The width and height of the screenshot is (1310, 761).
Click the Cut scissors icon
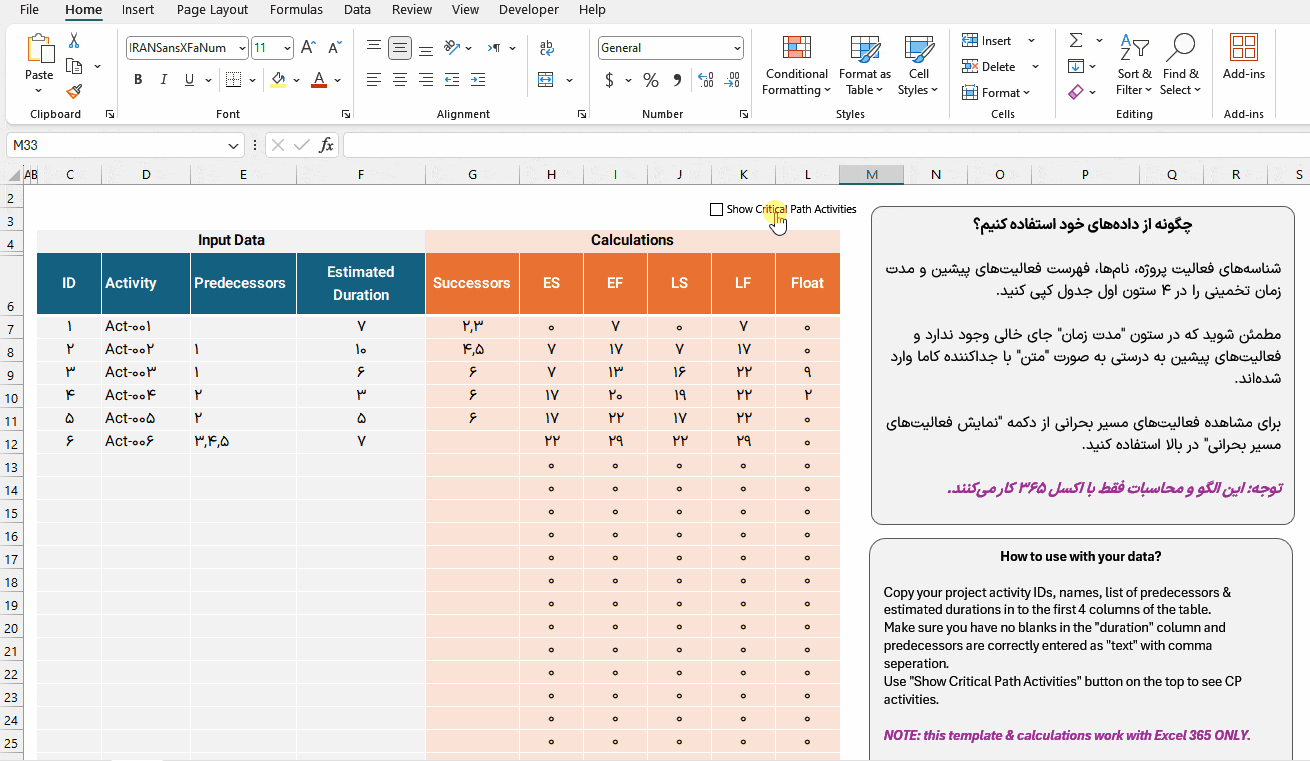pos(74,41)
